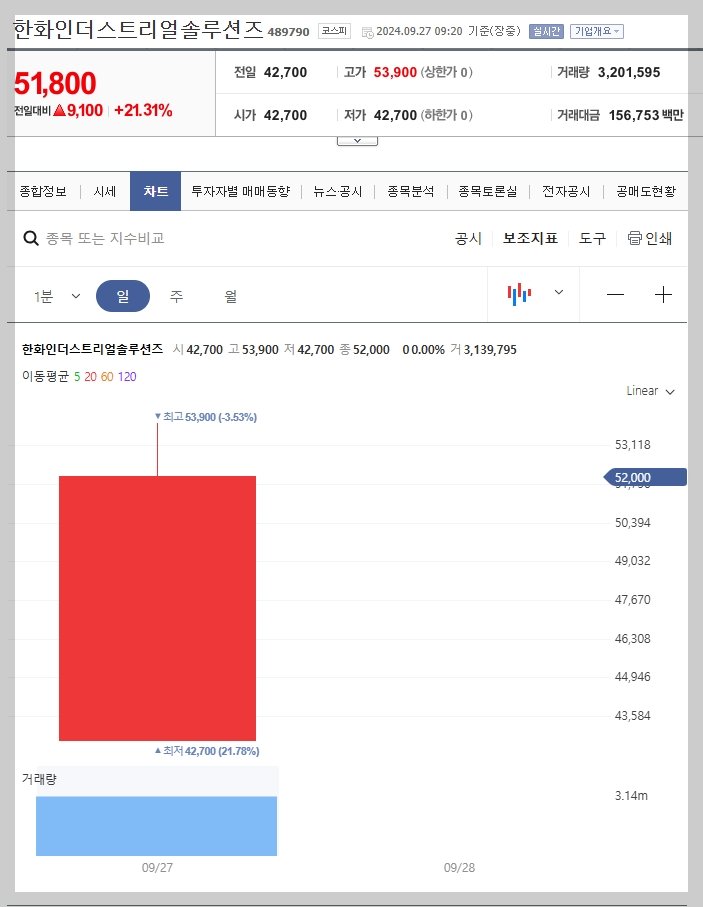
Task: Click the 거래대금 156,753 백만 value
Action: [x=646, y=115]
